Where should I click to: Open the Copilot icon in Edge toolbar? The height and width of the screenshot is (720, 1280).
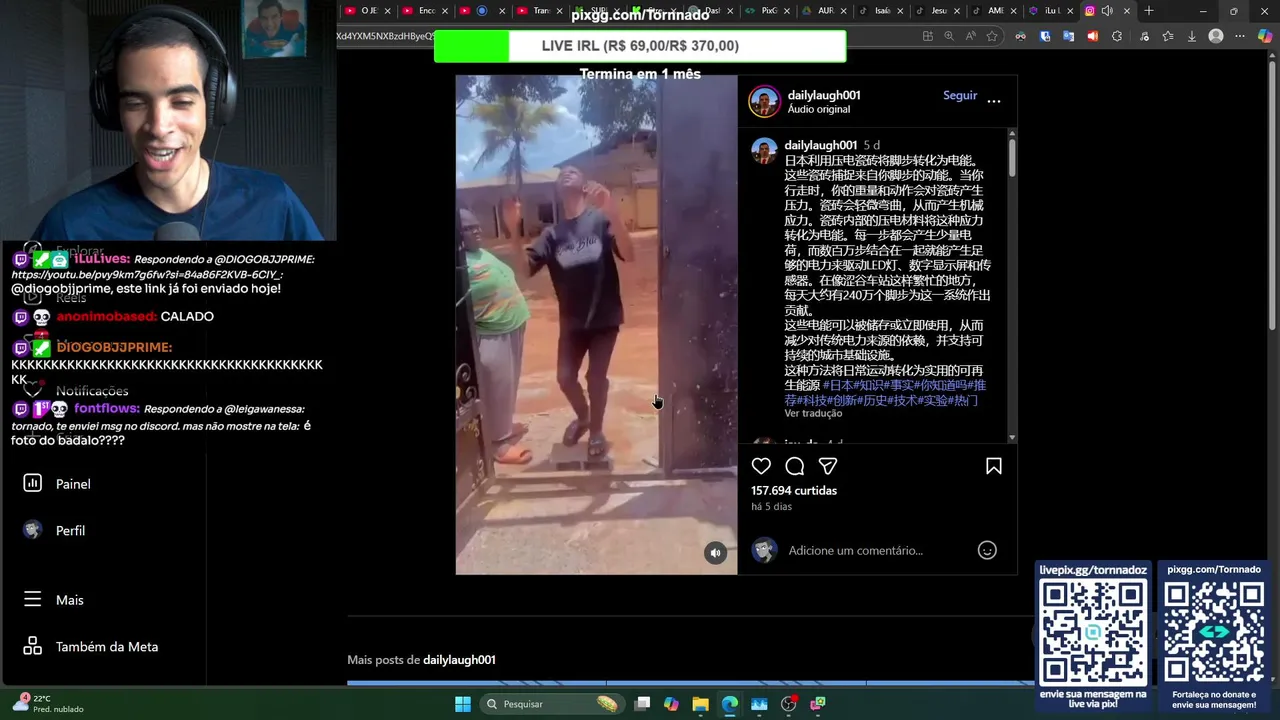click(1265, 36)
